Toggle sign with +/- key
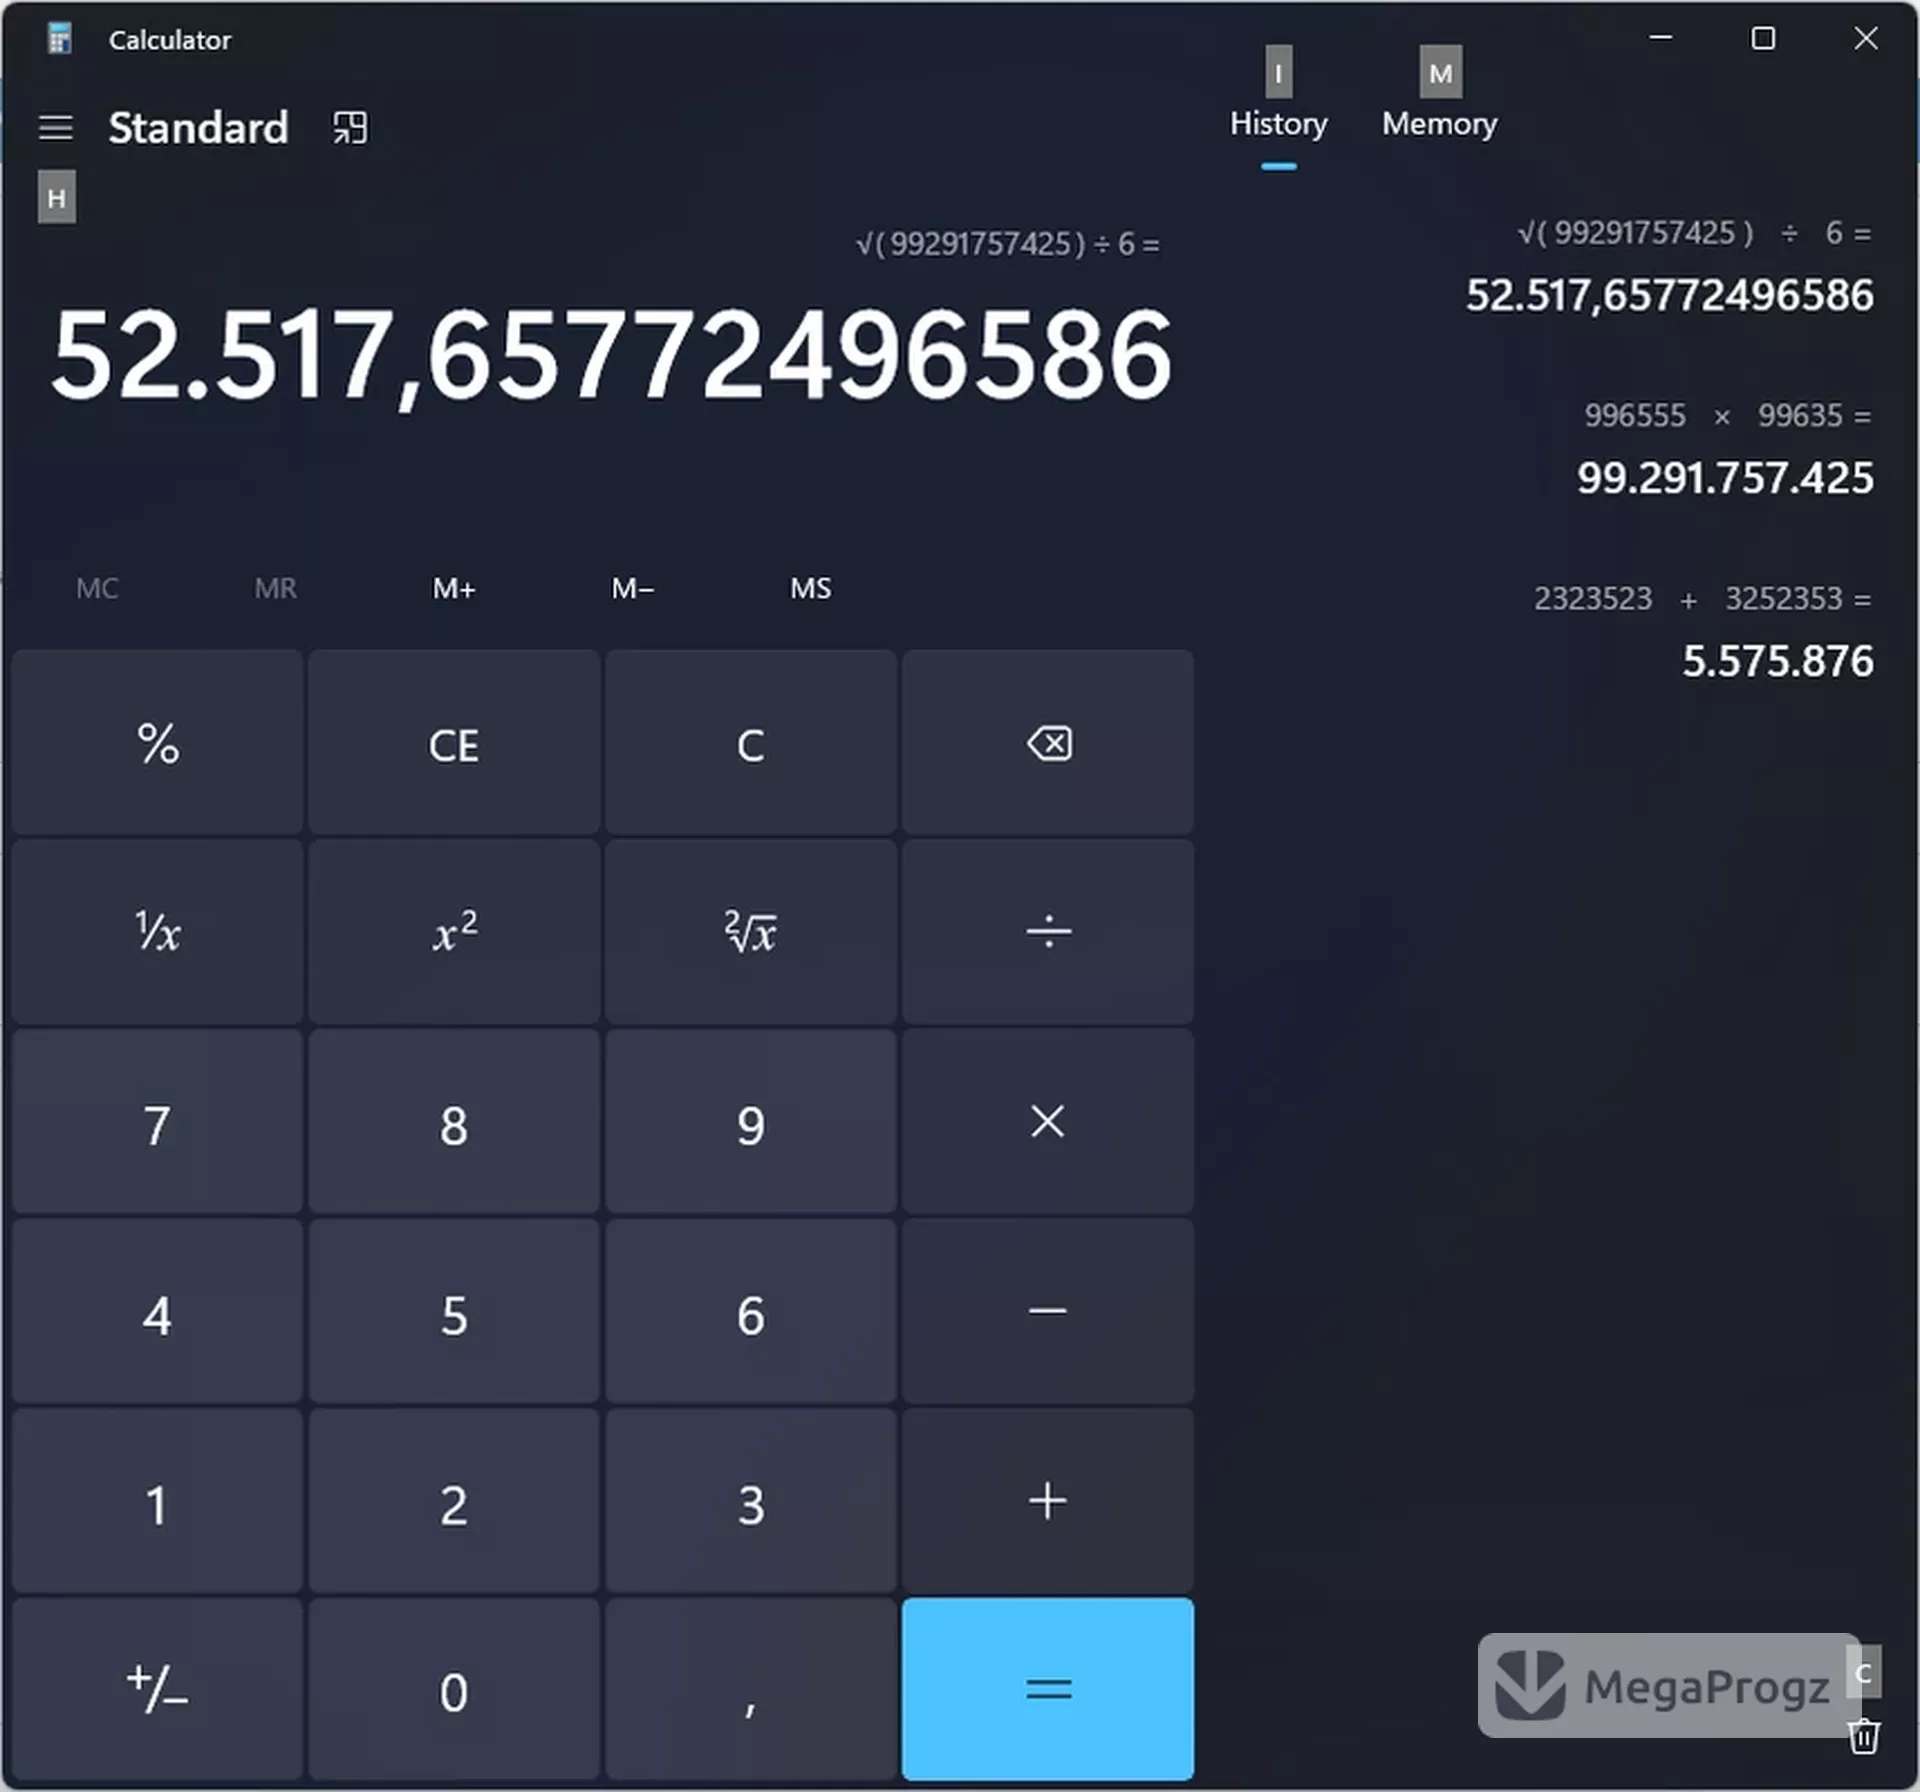The width and height of the screenshot is (1920, 1792). (x=157, y=1690)
